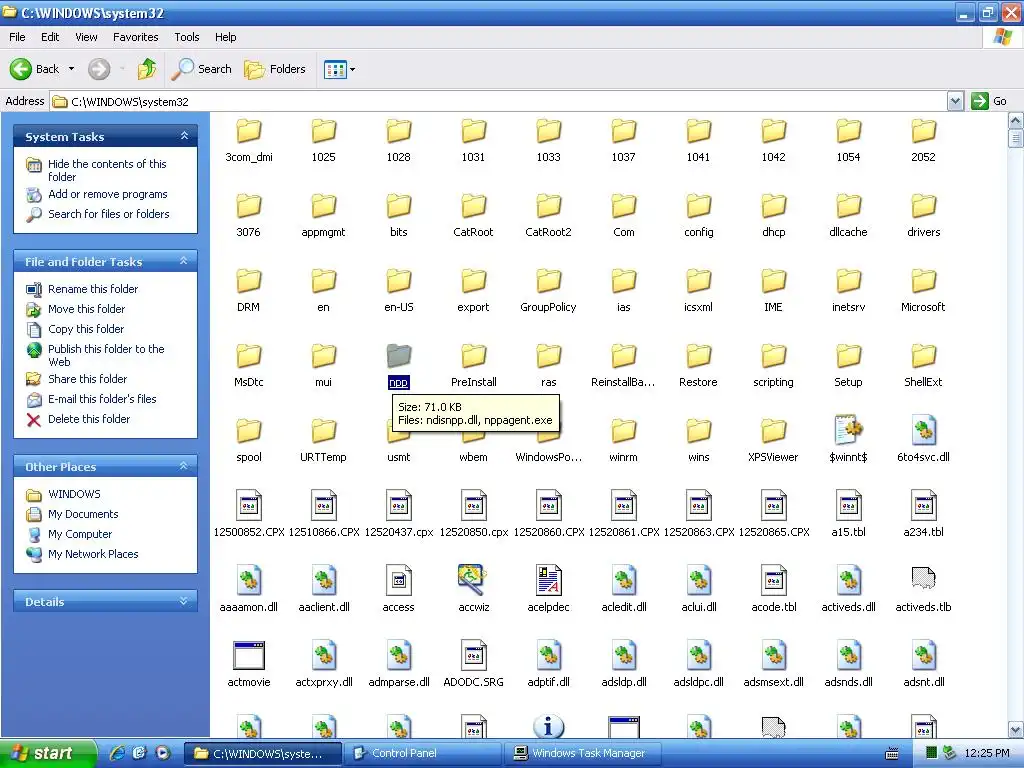Click Search for files or folders link
The width and height of the screenshot is (1024, 768).
click(108, 214)
